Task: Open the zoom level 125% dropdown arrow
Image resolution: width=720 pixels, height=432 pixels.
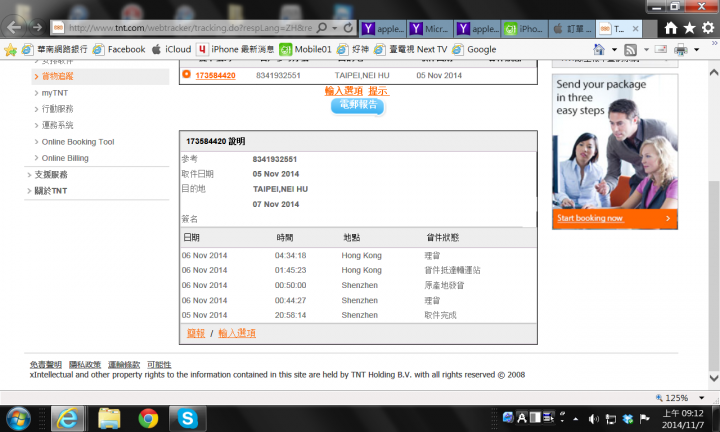Action: pos(702,398)
